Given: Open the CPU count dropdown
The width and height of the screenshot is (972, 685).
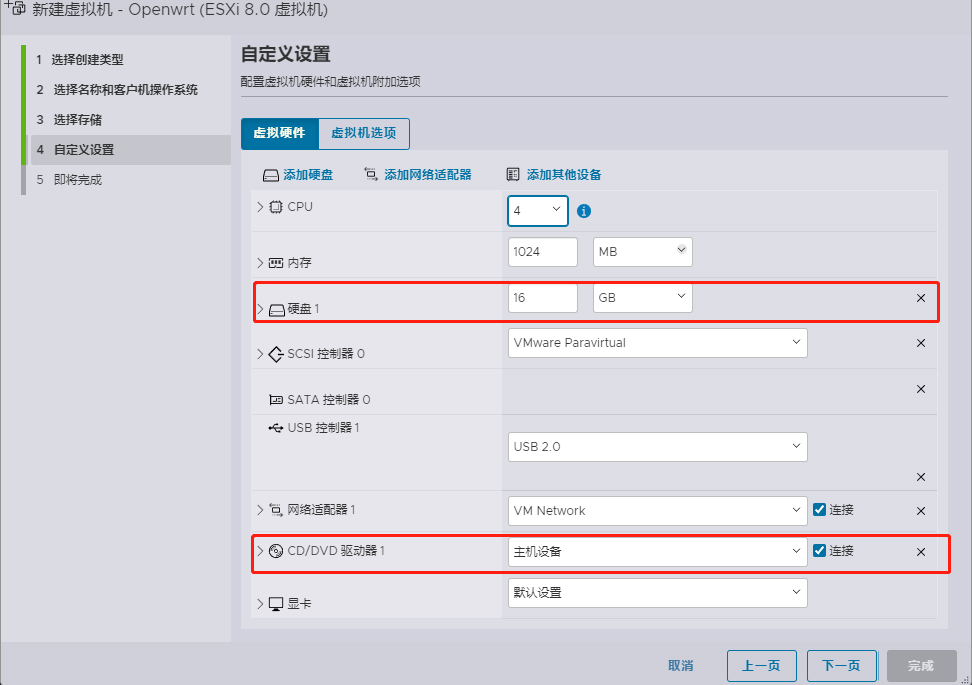Looking at the screenshot, I should 538,211.
